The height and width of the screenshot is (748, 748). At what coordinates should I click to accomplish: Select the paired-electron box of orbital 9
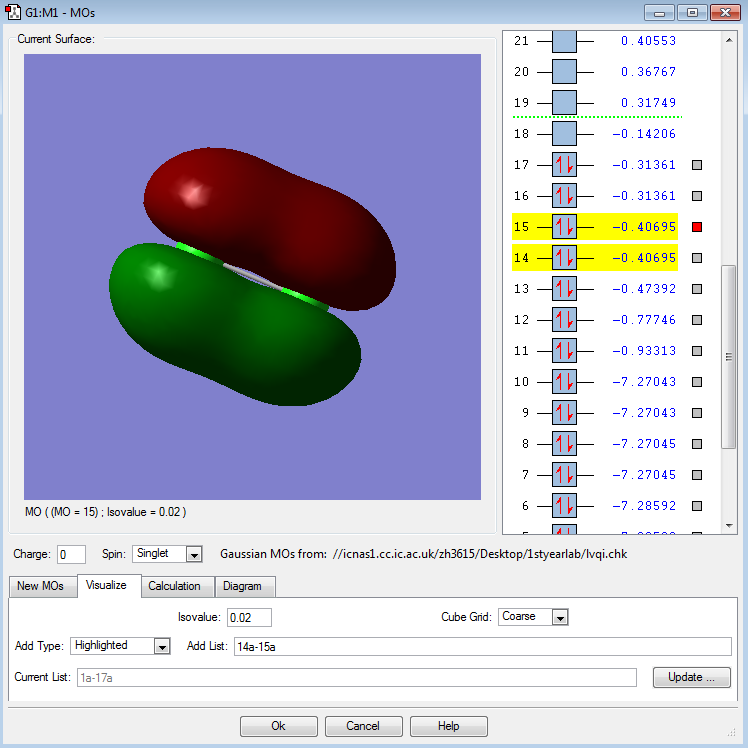[564, 413]
